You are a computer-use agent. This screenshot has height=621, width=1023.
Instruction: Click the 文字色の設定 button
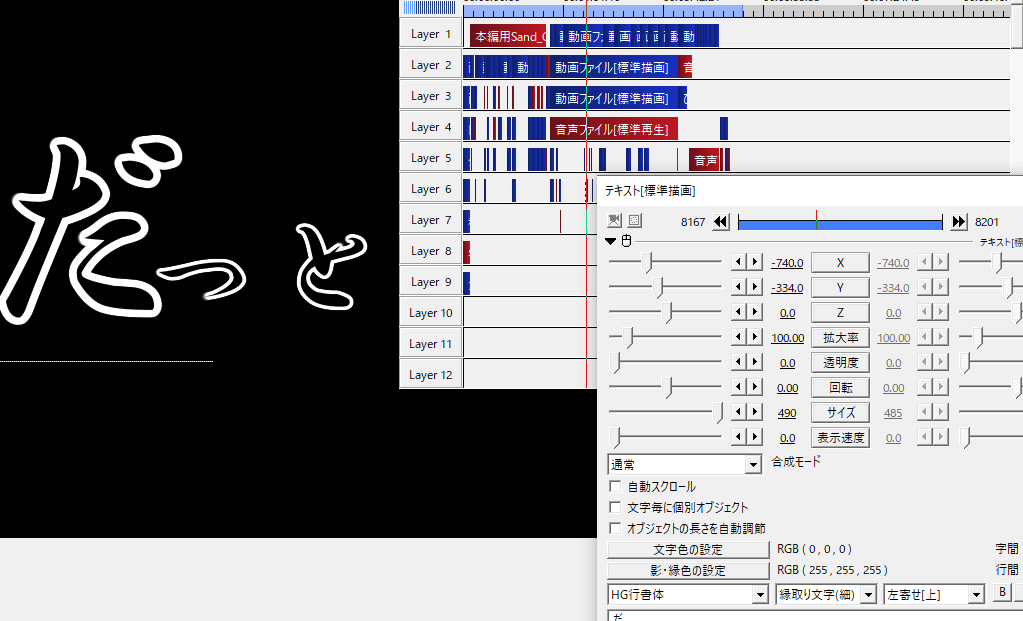coord(688,550)
